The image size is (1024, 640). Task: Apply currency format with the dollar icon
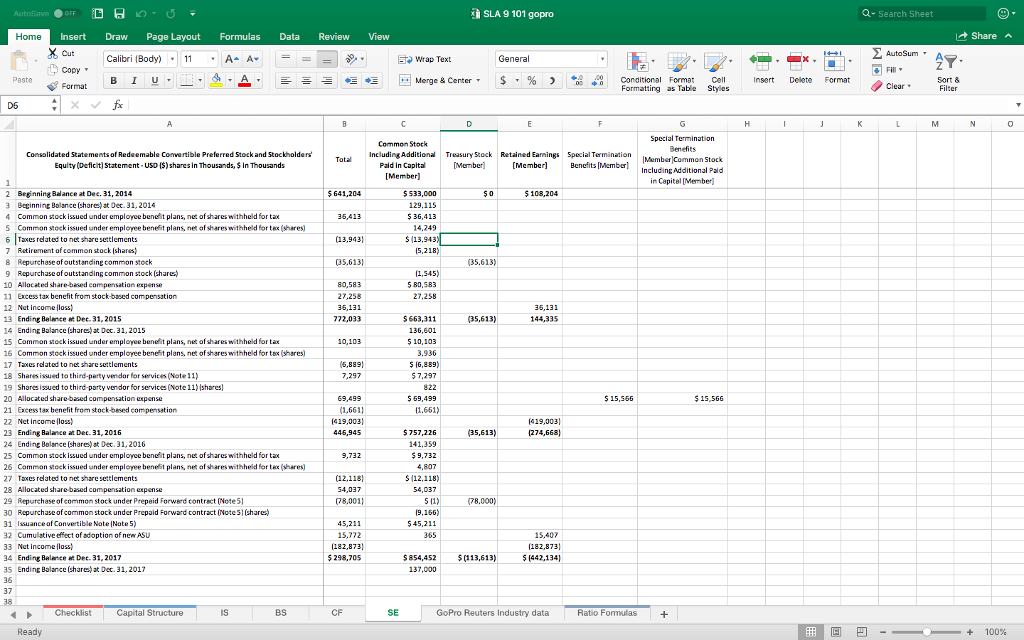[x=503, y=80]
